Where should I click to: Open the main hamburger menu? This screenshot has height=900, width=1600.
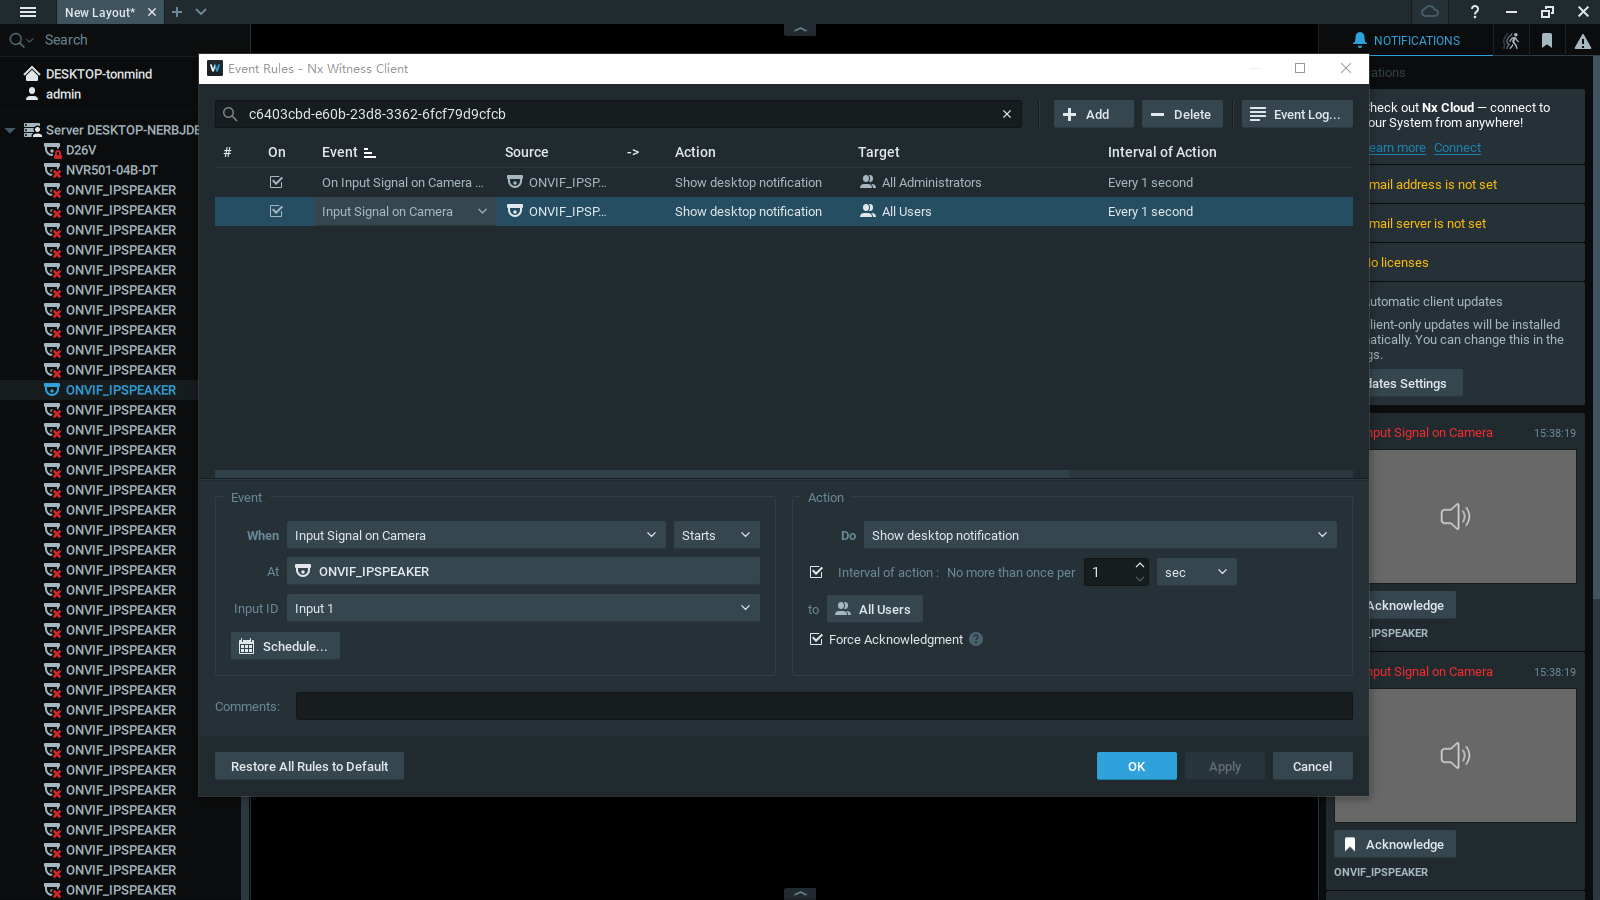(28, 12)
